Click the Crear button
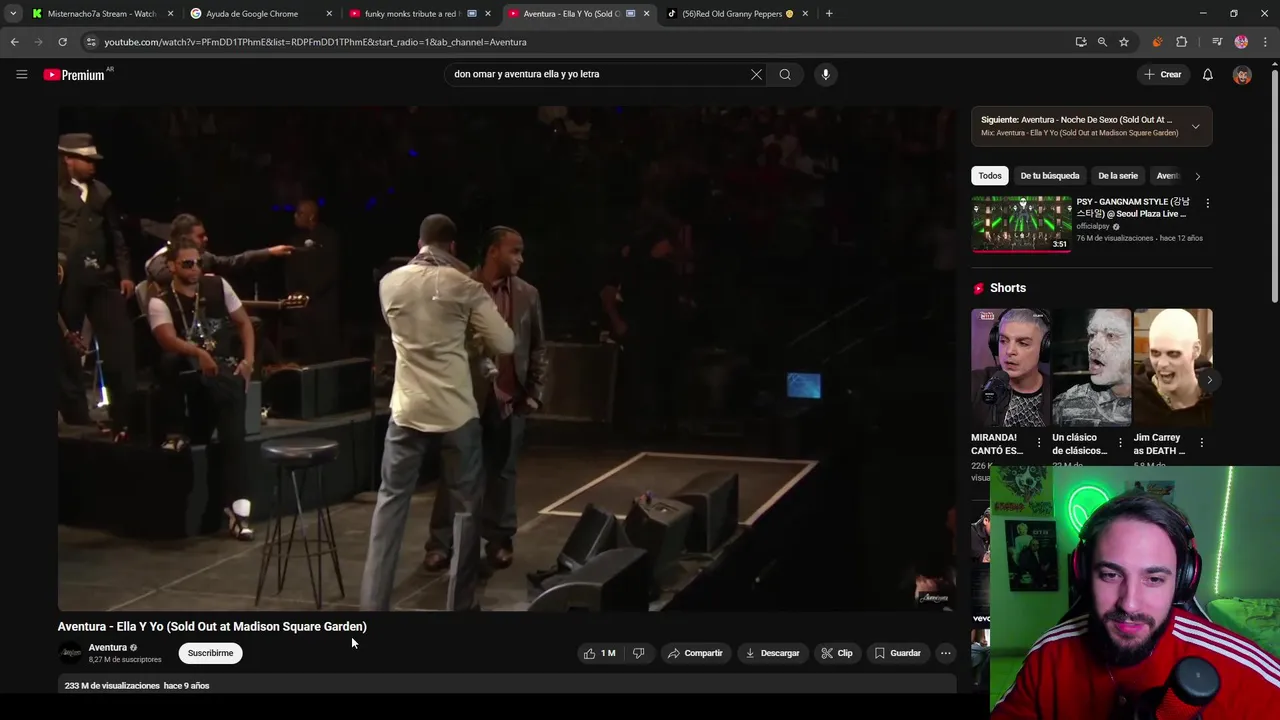Image resolution: width=1280 pixels, height=720 pixels. pos(1163,74)
